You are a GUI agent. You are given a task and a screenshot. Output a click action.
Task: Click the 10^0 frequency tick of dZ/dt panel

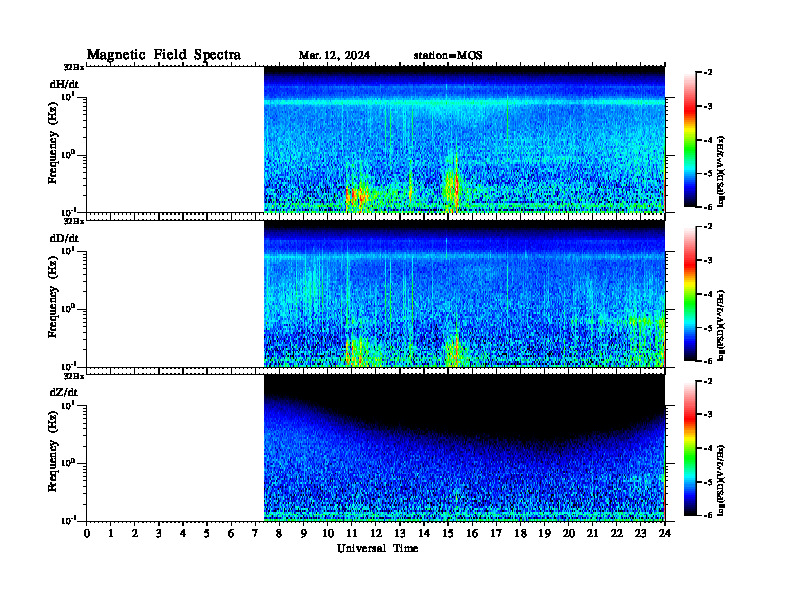point(69,462)
